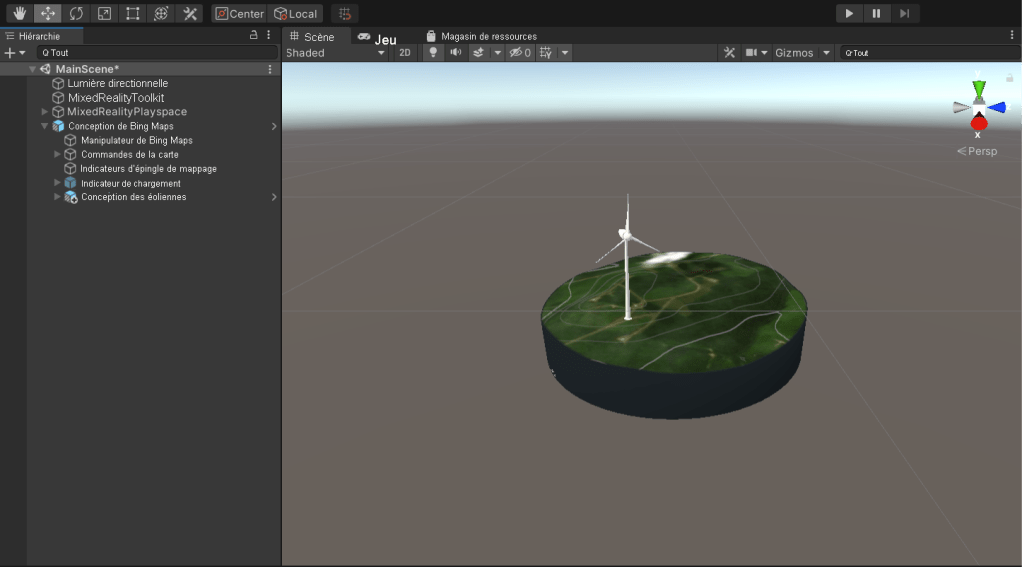Switch to the Jeu tab
This screenshot has width=1022, height=567.
tap(377, 37)
